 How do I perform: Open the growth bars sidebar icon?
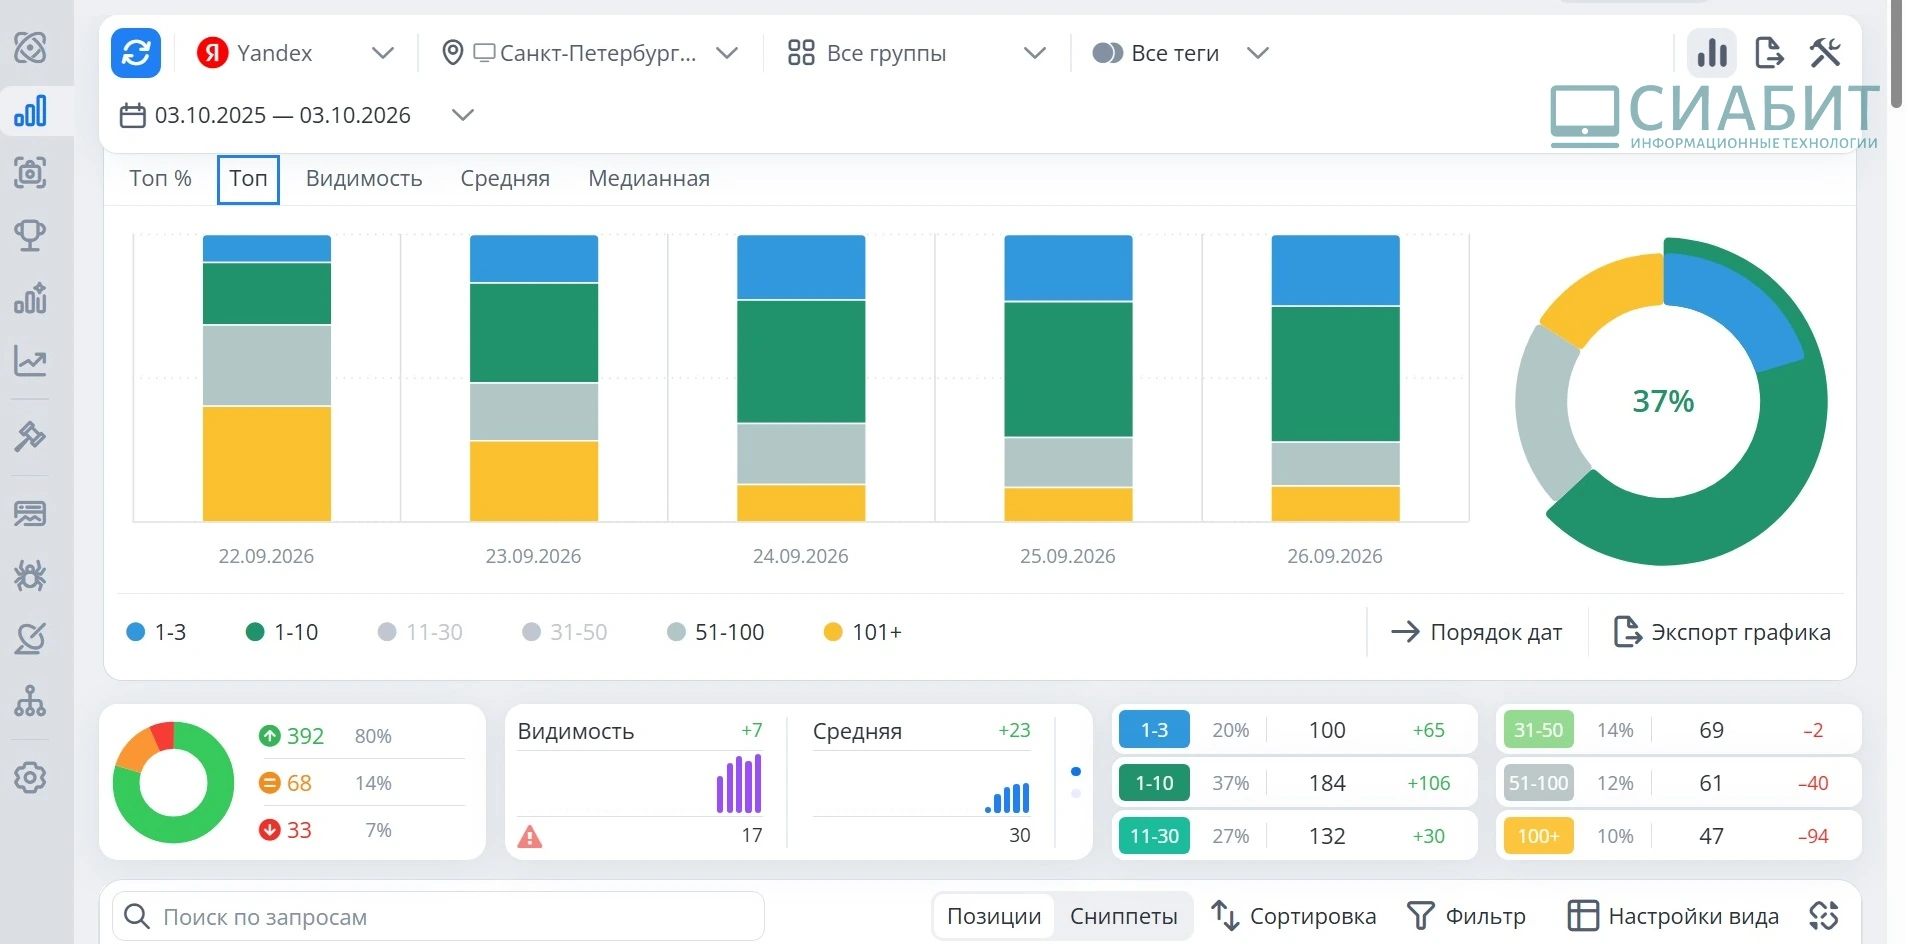pyautogui.click(x=30, y=299)
